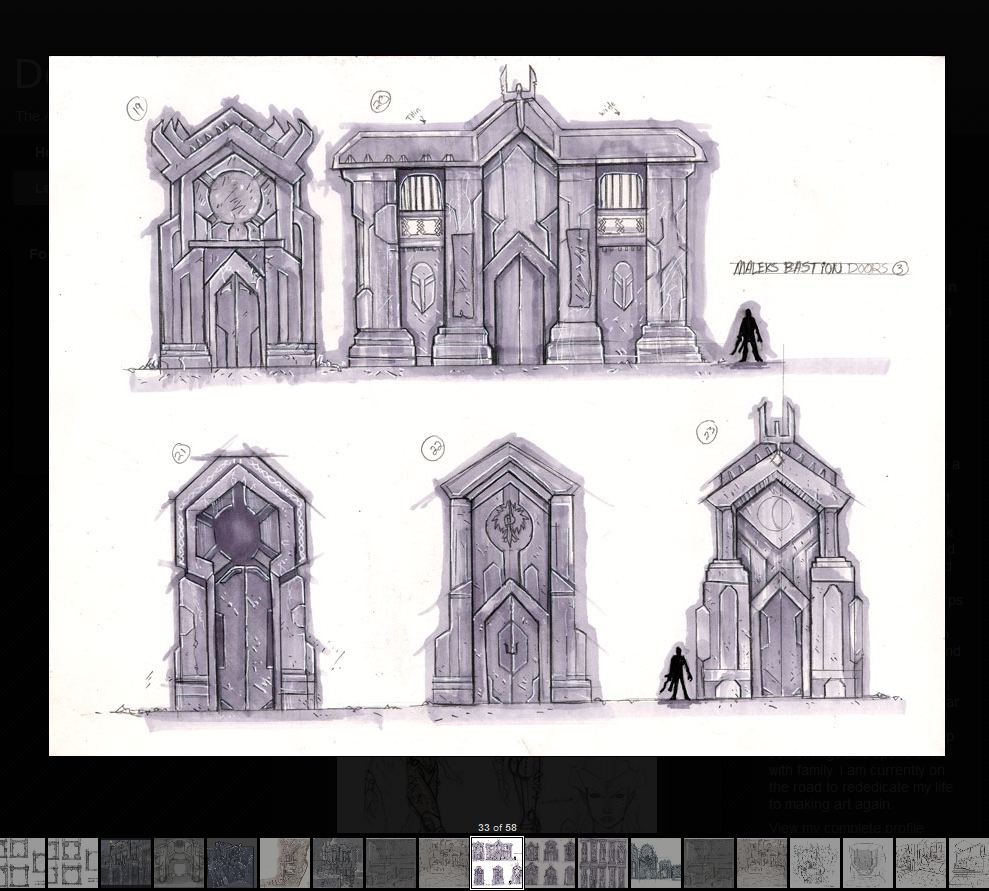Open the cut-off leftmost floor-plan thumbnail
The width and height of the screenshot is (989, 891).
click(23, 863)
